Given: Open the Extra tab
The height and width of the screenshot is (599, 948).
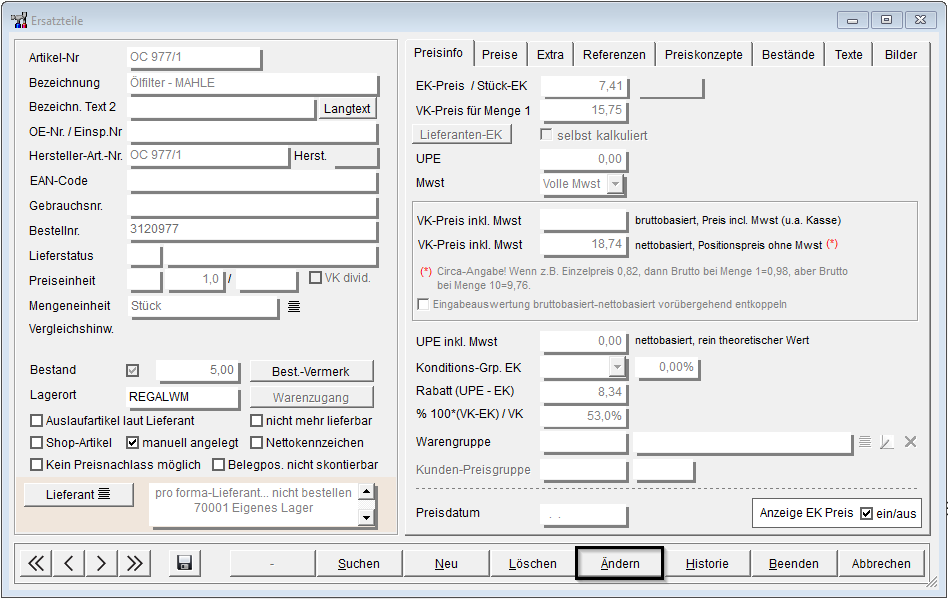Looking at the screenshot, I should (x=550, y=54).
